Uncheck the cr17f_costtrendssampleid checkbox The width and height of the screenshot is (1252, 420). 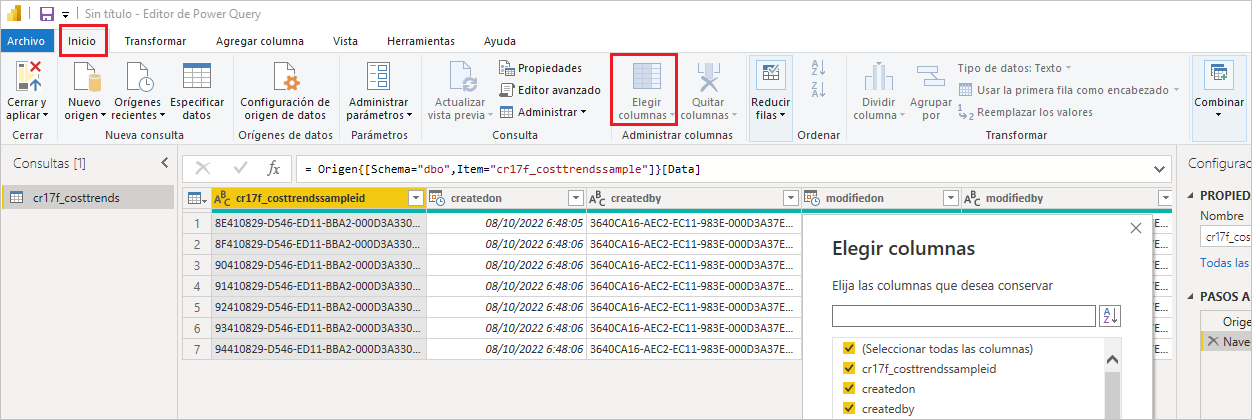[x=849, y=369]
